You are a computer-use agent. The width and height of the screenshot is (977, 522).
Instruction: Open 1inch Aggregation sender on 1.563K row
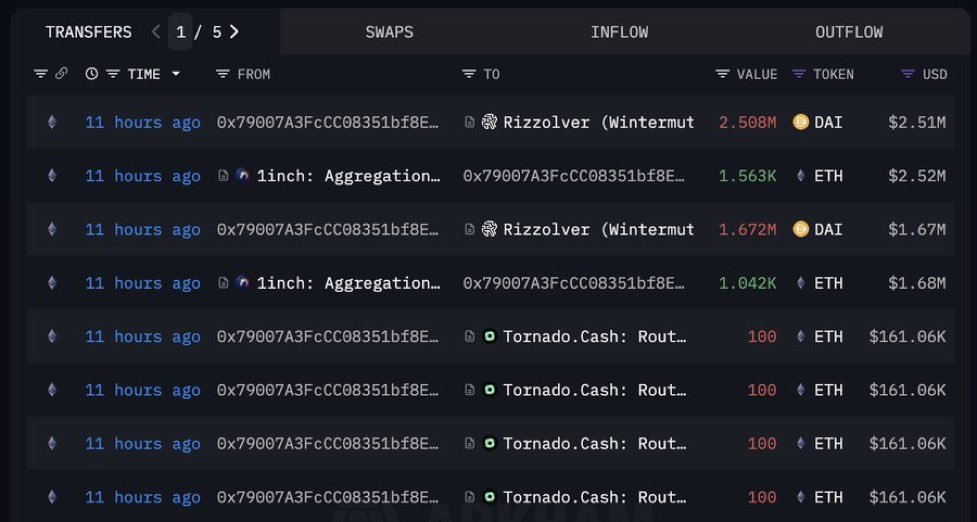click(348, 176)
